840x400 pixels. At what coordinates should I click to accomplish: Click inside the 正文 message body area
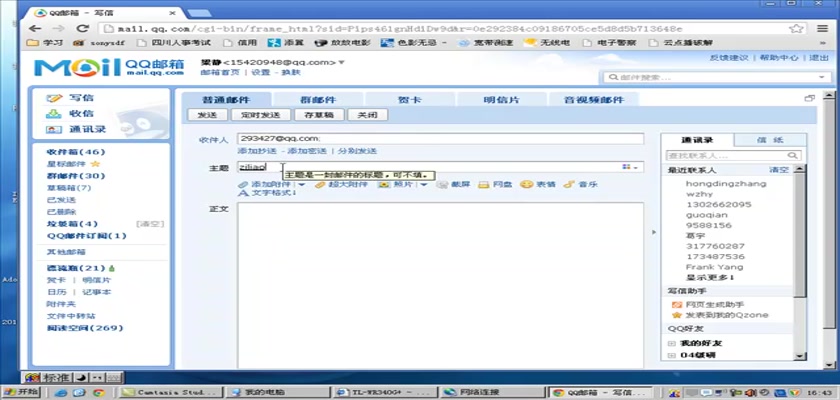440,284
